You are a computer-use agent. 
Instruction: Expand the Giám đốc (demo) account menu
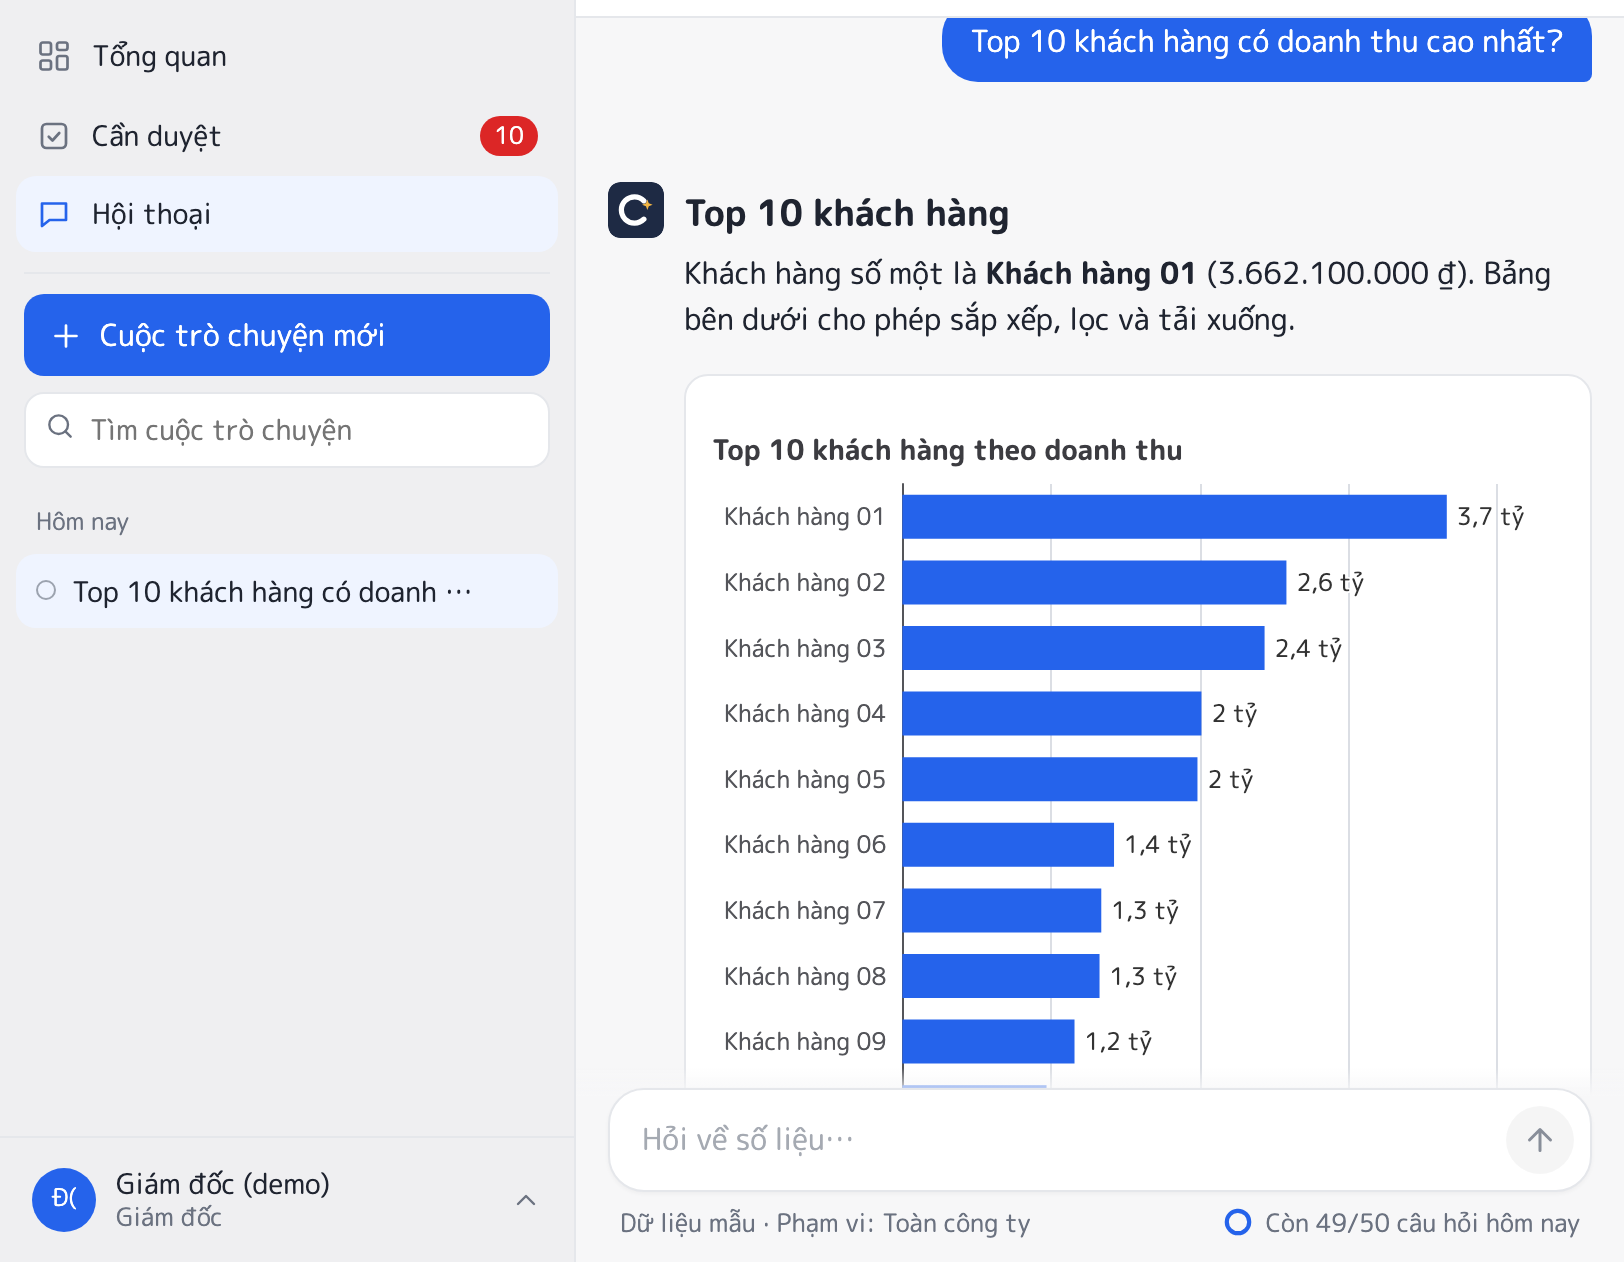(526, 1200)
